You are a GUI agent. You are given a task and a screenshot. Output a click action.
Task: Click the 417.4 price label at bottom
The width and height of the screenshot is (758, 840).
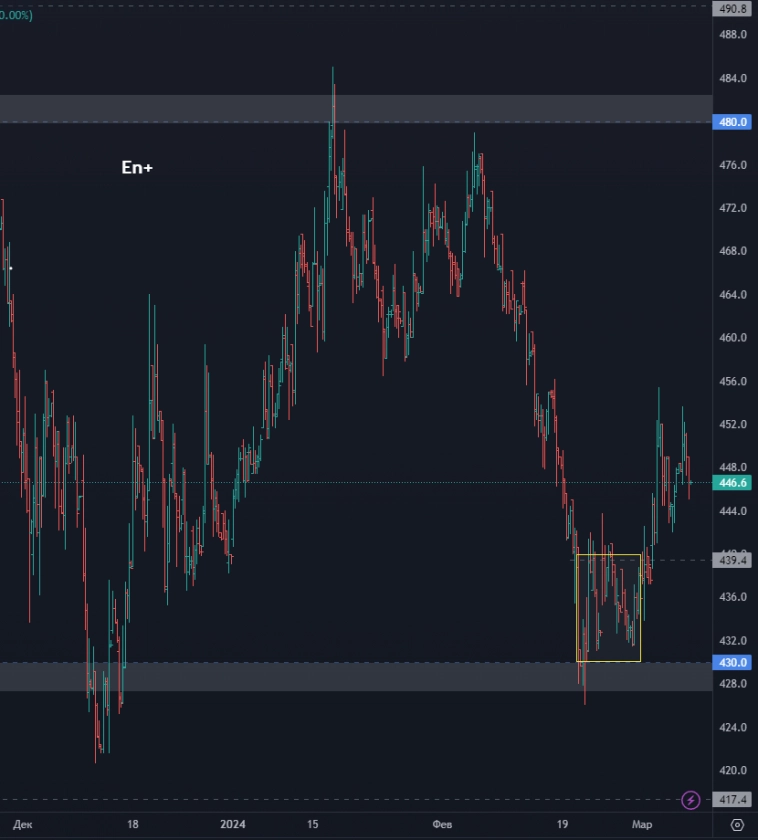tap(733, 800)
